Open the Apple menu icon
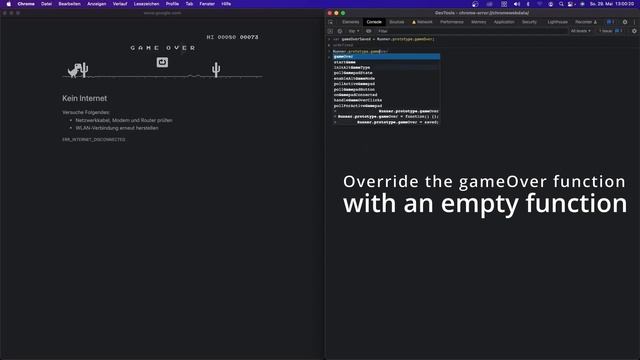The image size is (640, 360). [x=9, y=4]
